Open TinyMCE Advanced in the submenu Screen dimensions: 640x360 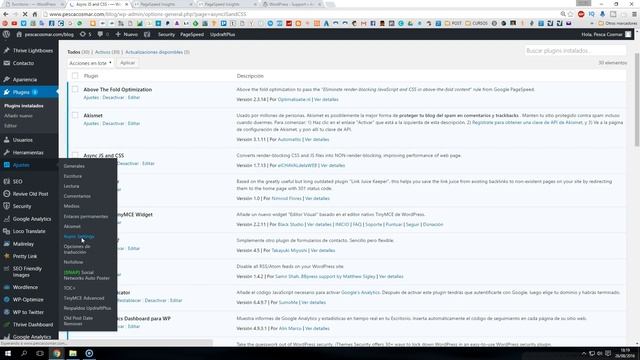coord(84,298)
